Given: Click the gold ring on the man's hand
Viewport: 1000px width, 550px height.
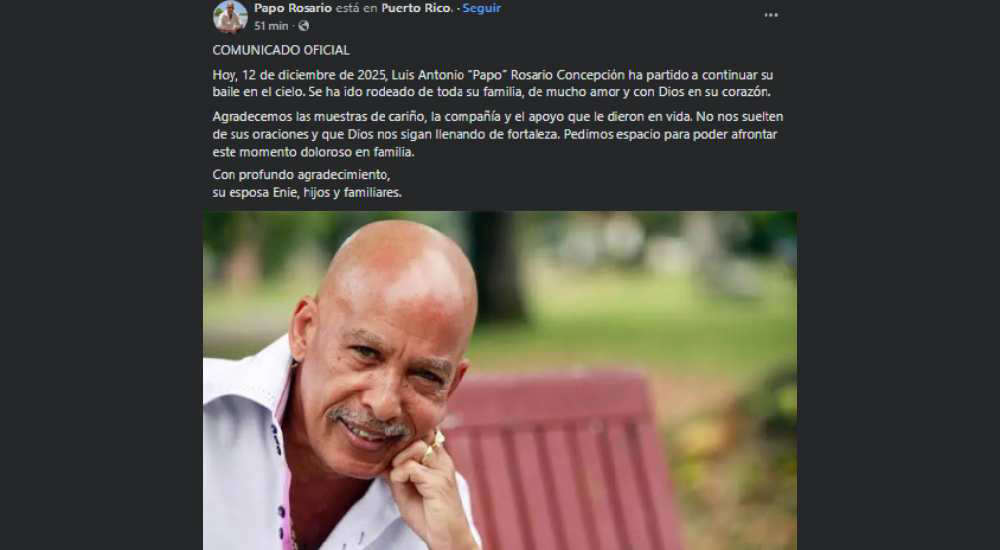Looking at the screenshot, I should coord(434,443).
